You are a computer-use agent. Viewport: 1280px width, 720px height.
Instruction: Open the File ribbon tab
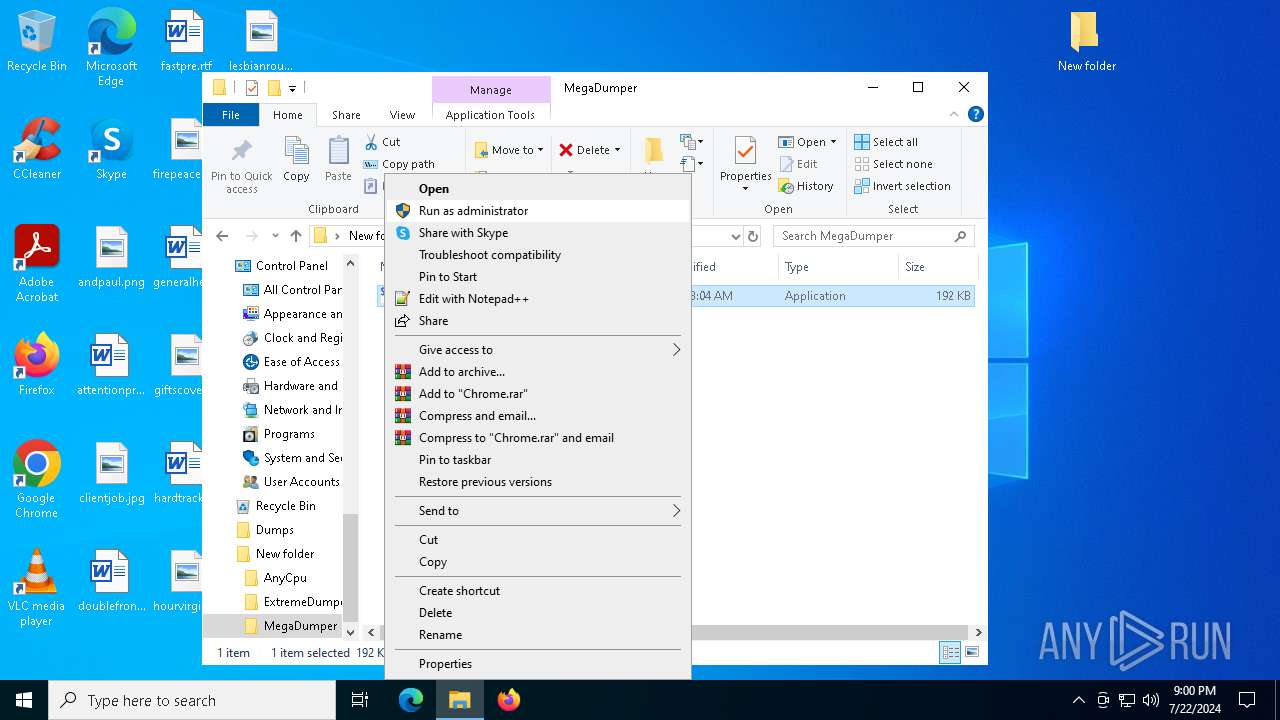(231, 115)
